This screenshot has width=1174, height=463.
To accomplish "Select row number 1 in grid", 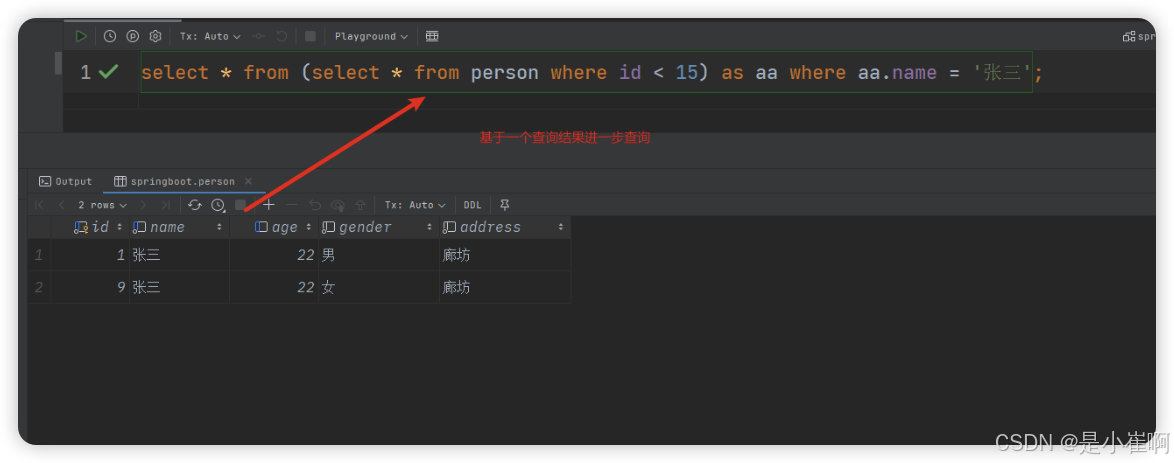I will (x=39, y=255).
